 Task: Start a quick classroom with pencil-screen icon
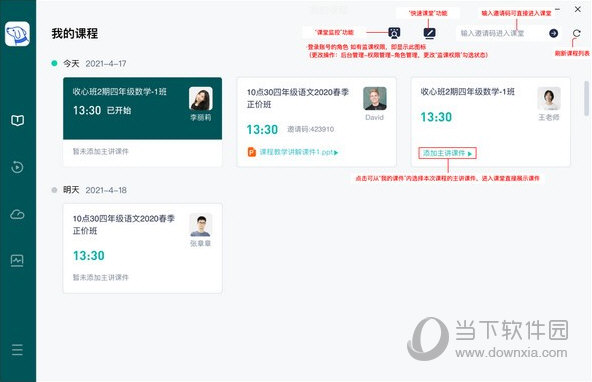(x=429, y=33)
